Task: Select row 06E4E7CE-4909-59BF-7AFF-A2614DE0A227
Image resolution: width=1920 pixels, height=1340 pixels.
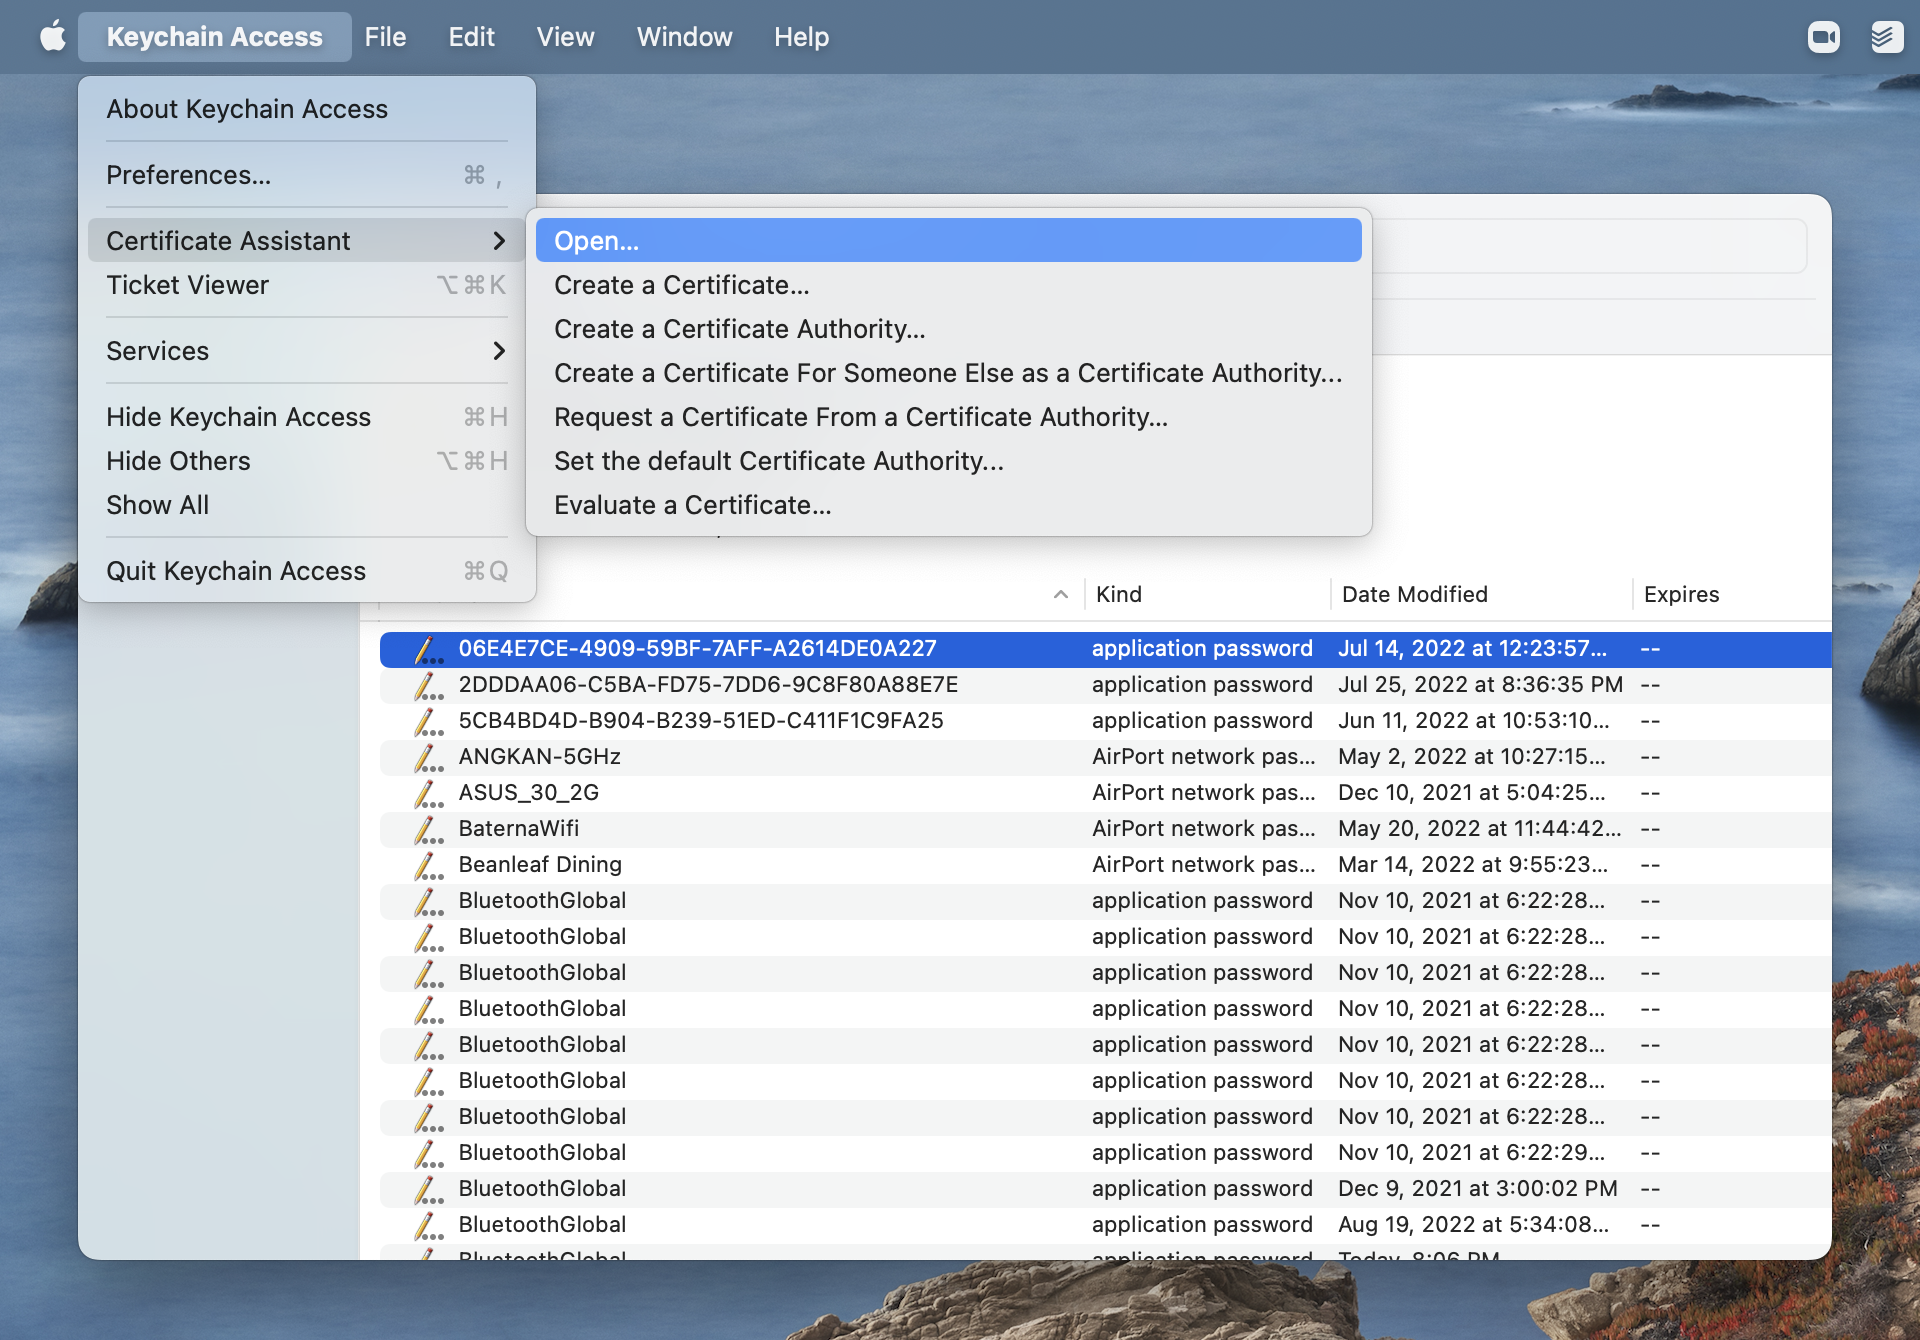Action: [x=1105, y=649]
